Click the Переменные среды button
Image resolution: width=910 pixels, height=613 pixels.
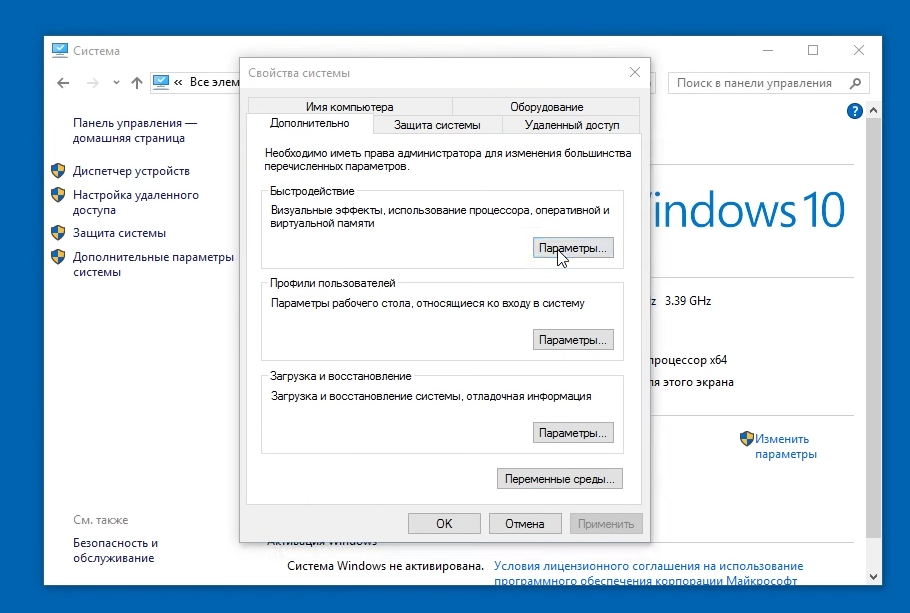[x=560, y=479]
